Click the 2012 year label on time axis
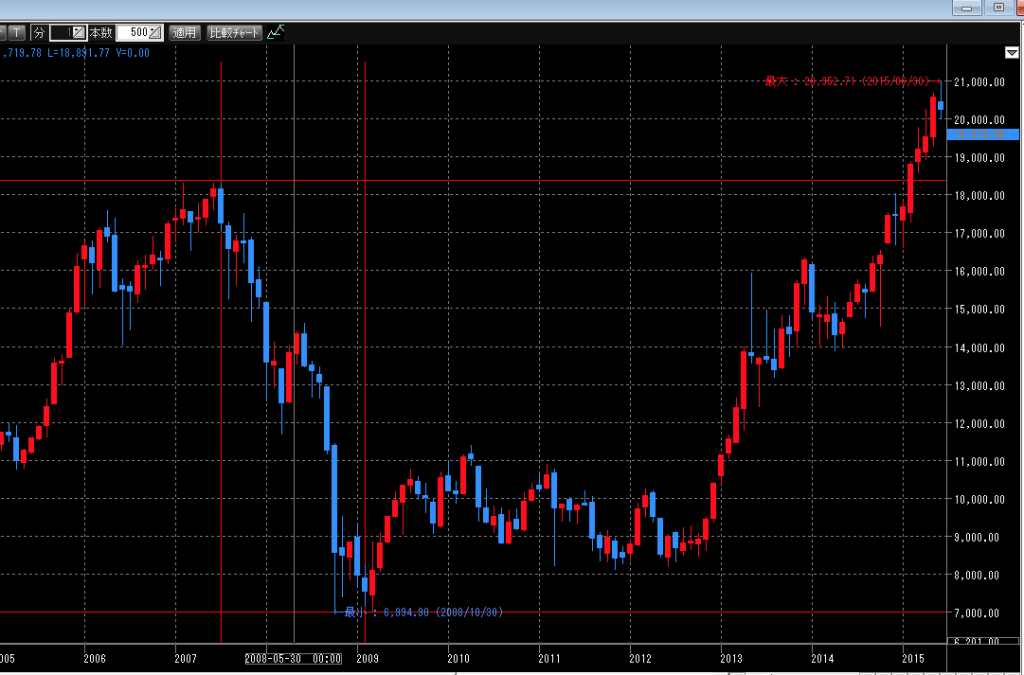 point(640,659)
